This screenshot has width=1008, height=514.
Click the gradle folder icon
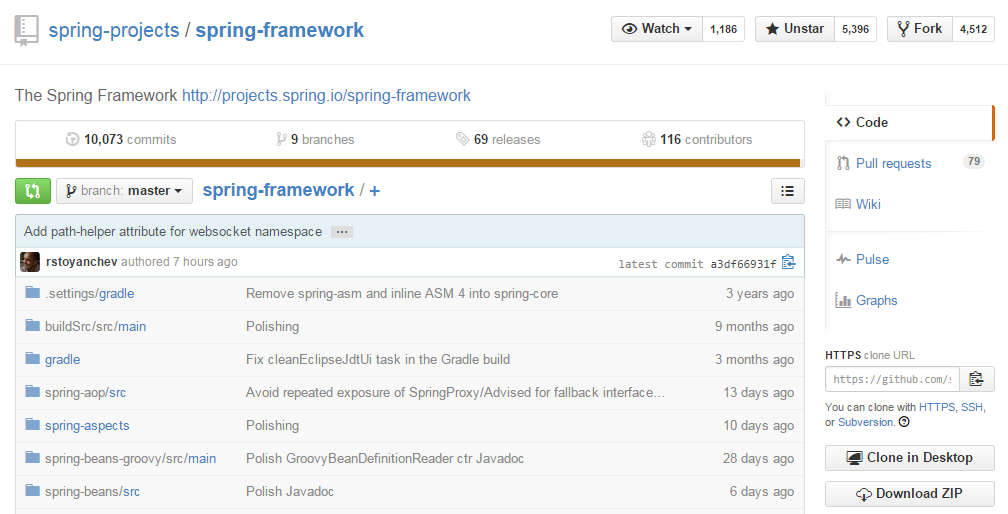click(x=33, y=359)
